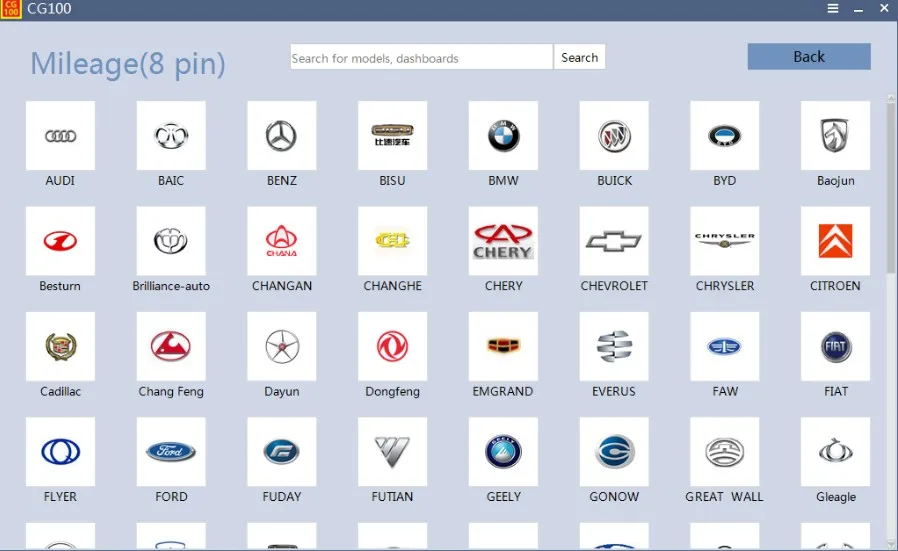Click the vertical scrollbar of the brand list
The width and height of the screenshot is (898, 551).
(891, 321)
